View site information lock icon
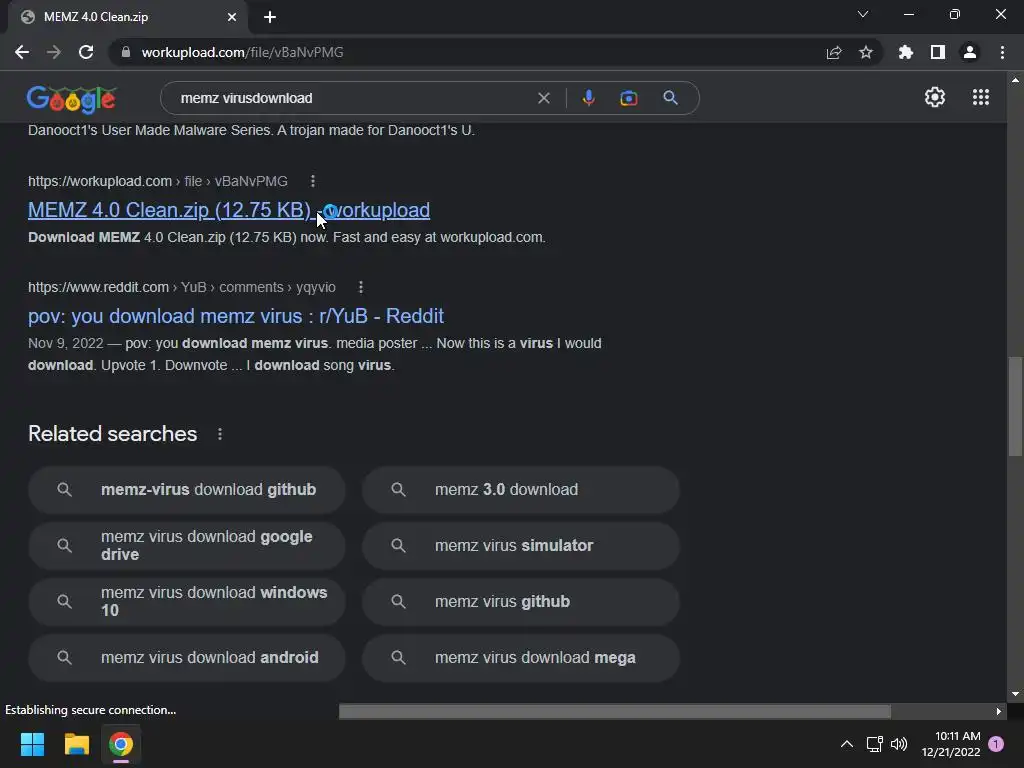This screenshot has width=1024, height=768. coord(126,52)
